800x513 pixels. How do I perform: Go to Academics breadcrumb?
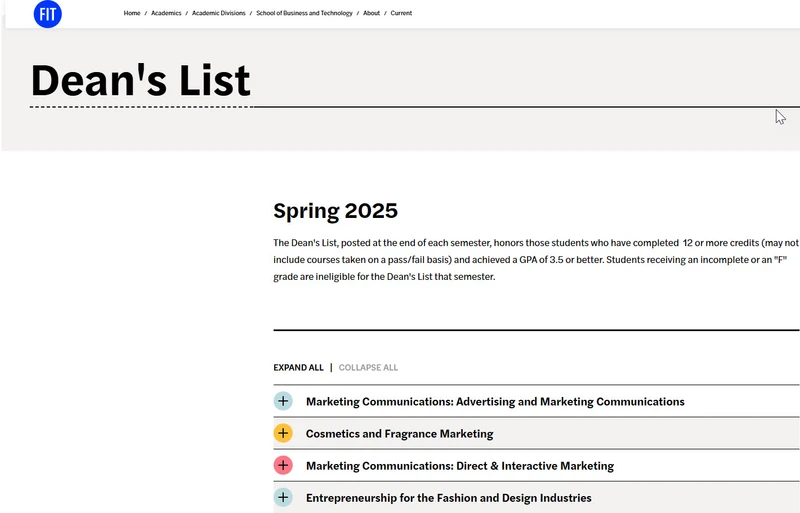point(166,13)
